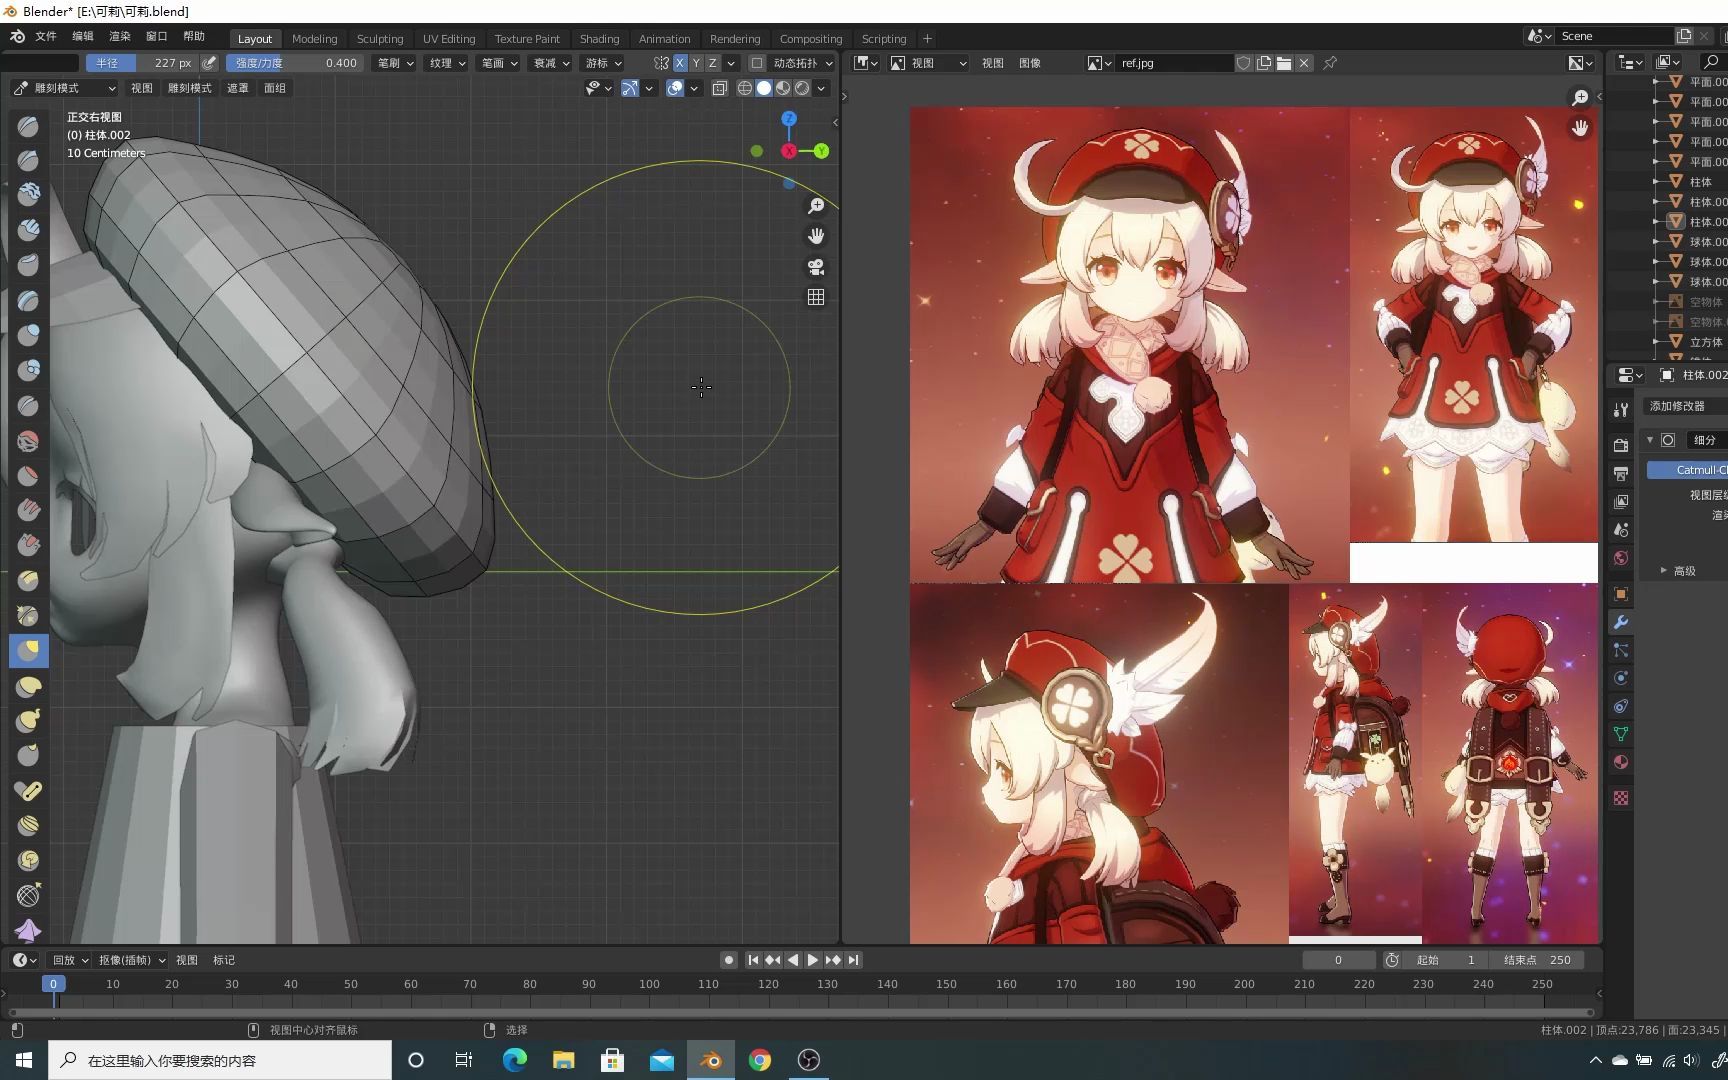
Task: Open the Output properties tab
Action: pyautogui.click(x=1621, y=473)
